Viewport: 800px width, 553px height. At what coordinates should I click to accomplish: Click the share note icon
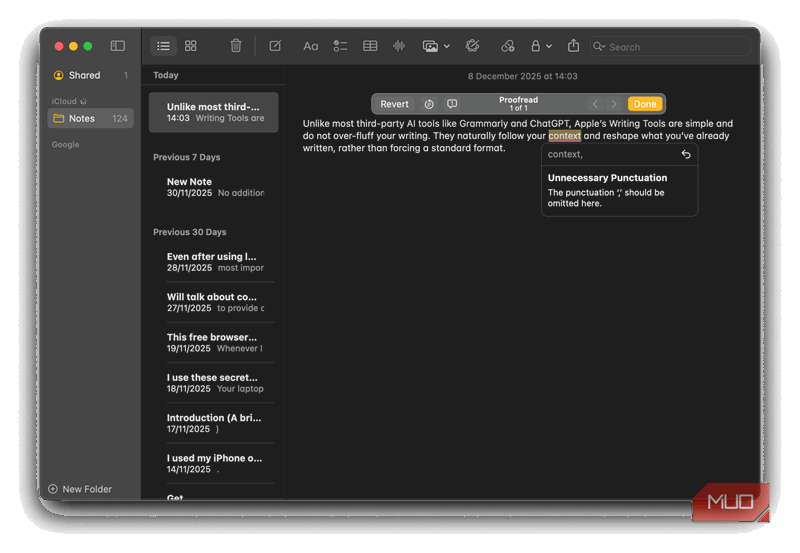tap(573, 46)
